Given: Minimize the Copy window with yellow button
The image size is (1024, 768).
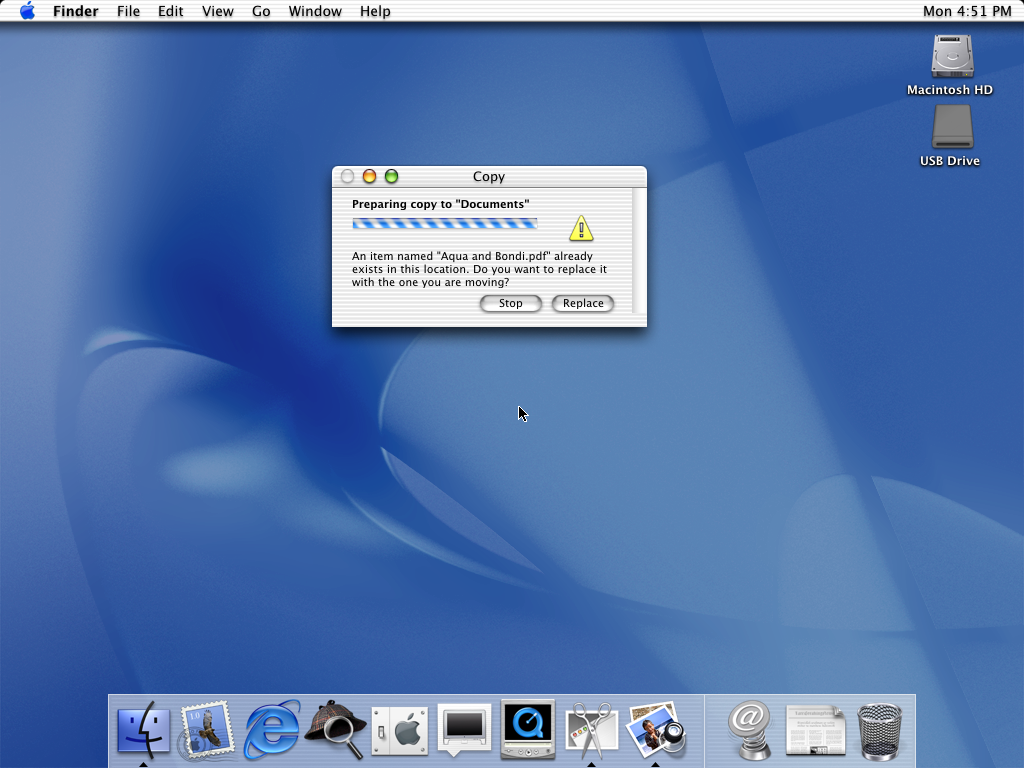Looking at the screenshot, I should point(370,176).
